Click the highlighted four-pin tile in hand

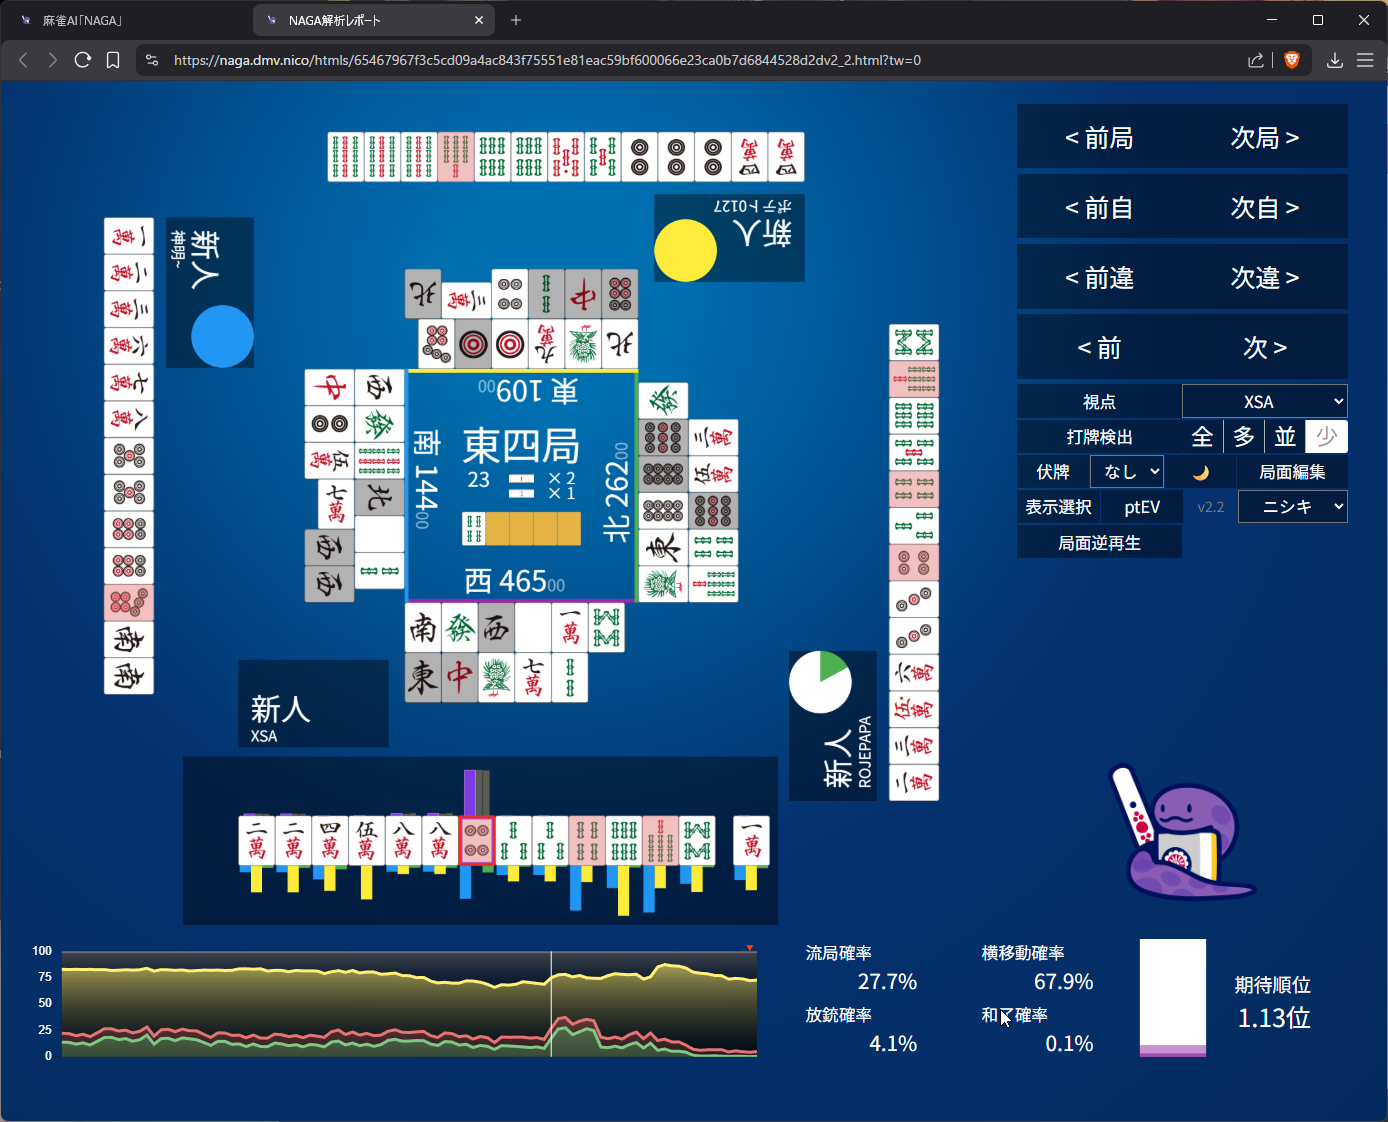click(477, 841)
